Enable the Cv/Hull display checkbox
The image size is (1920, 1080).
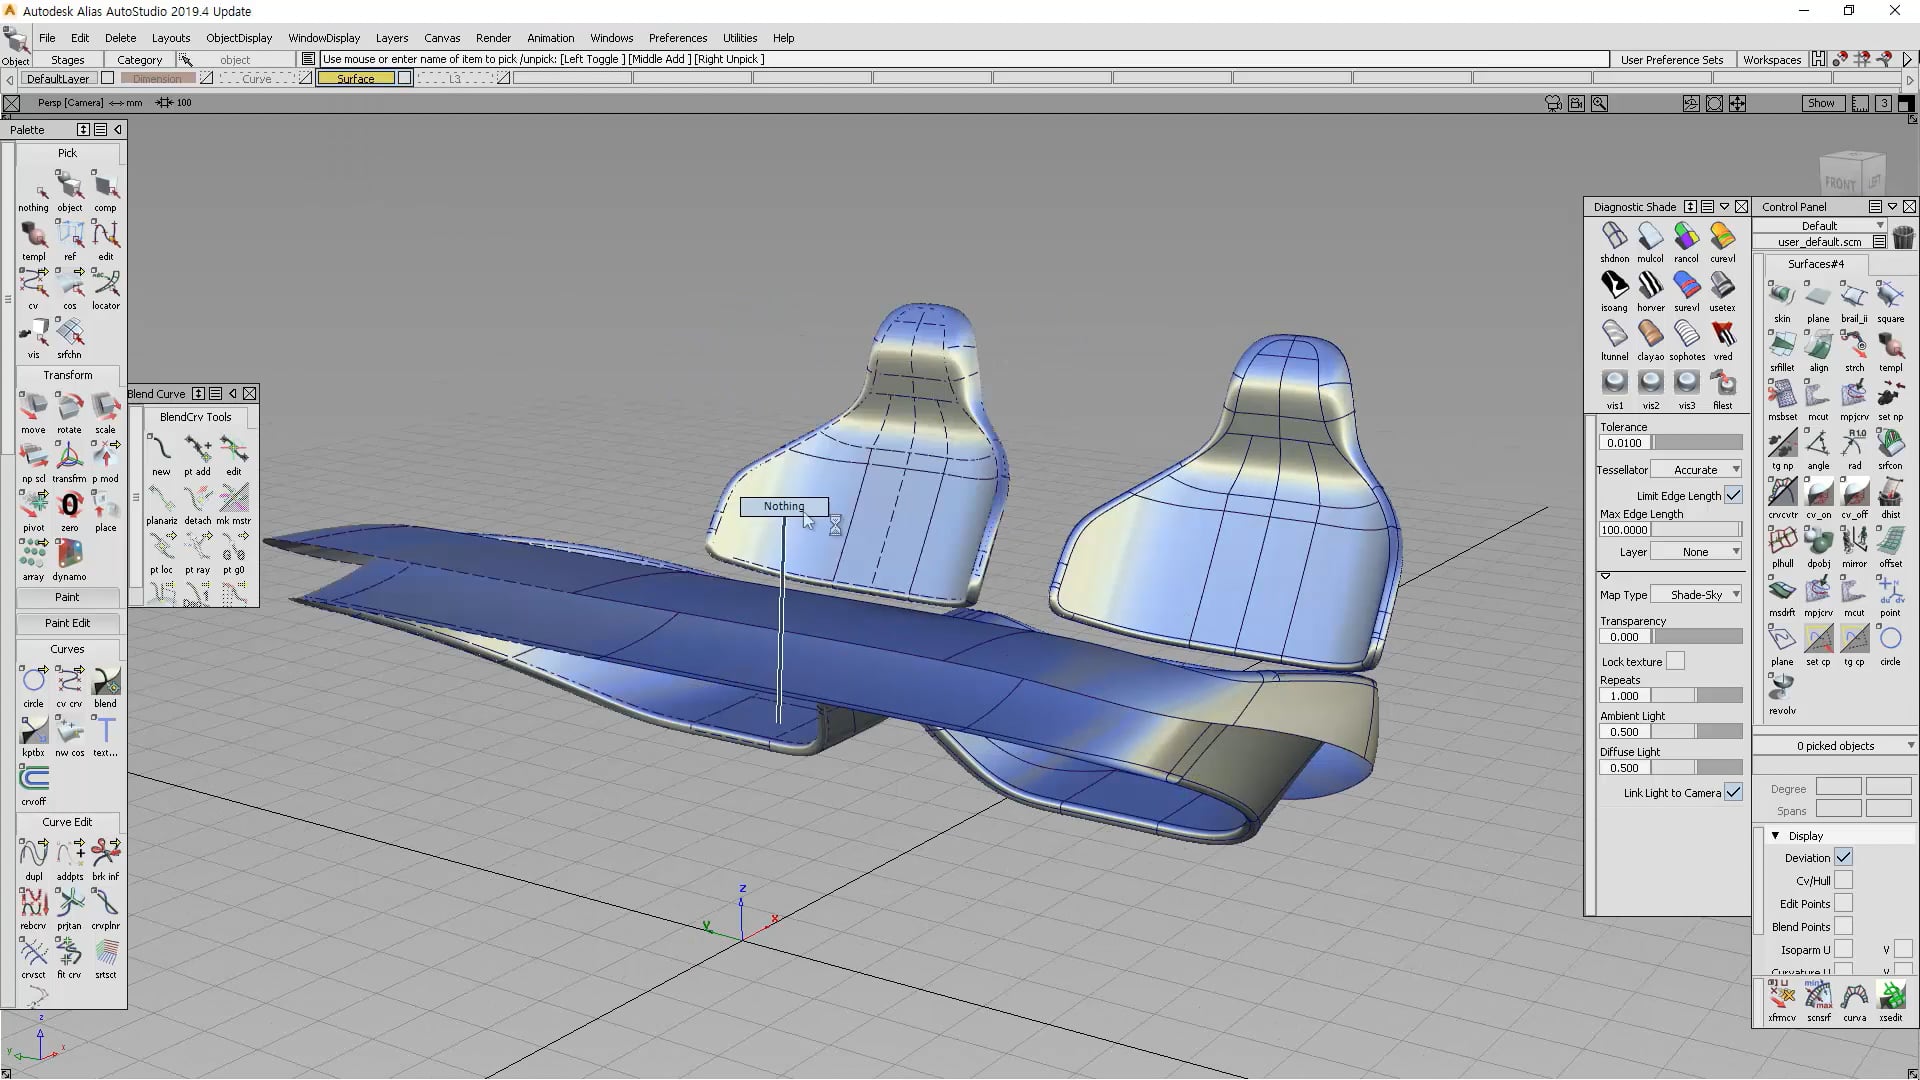click(1843, 880)
